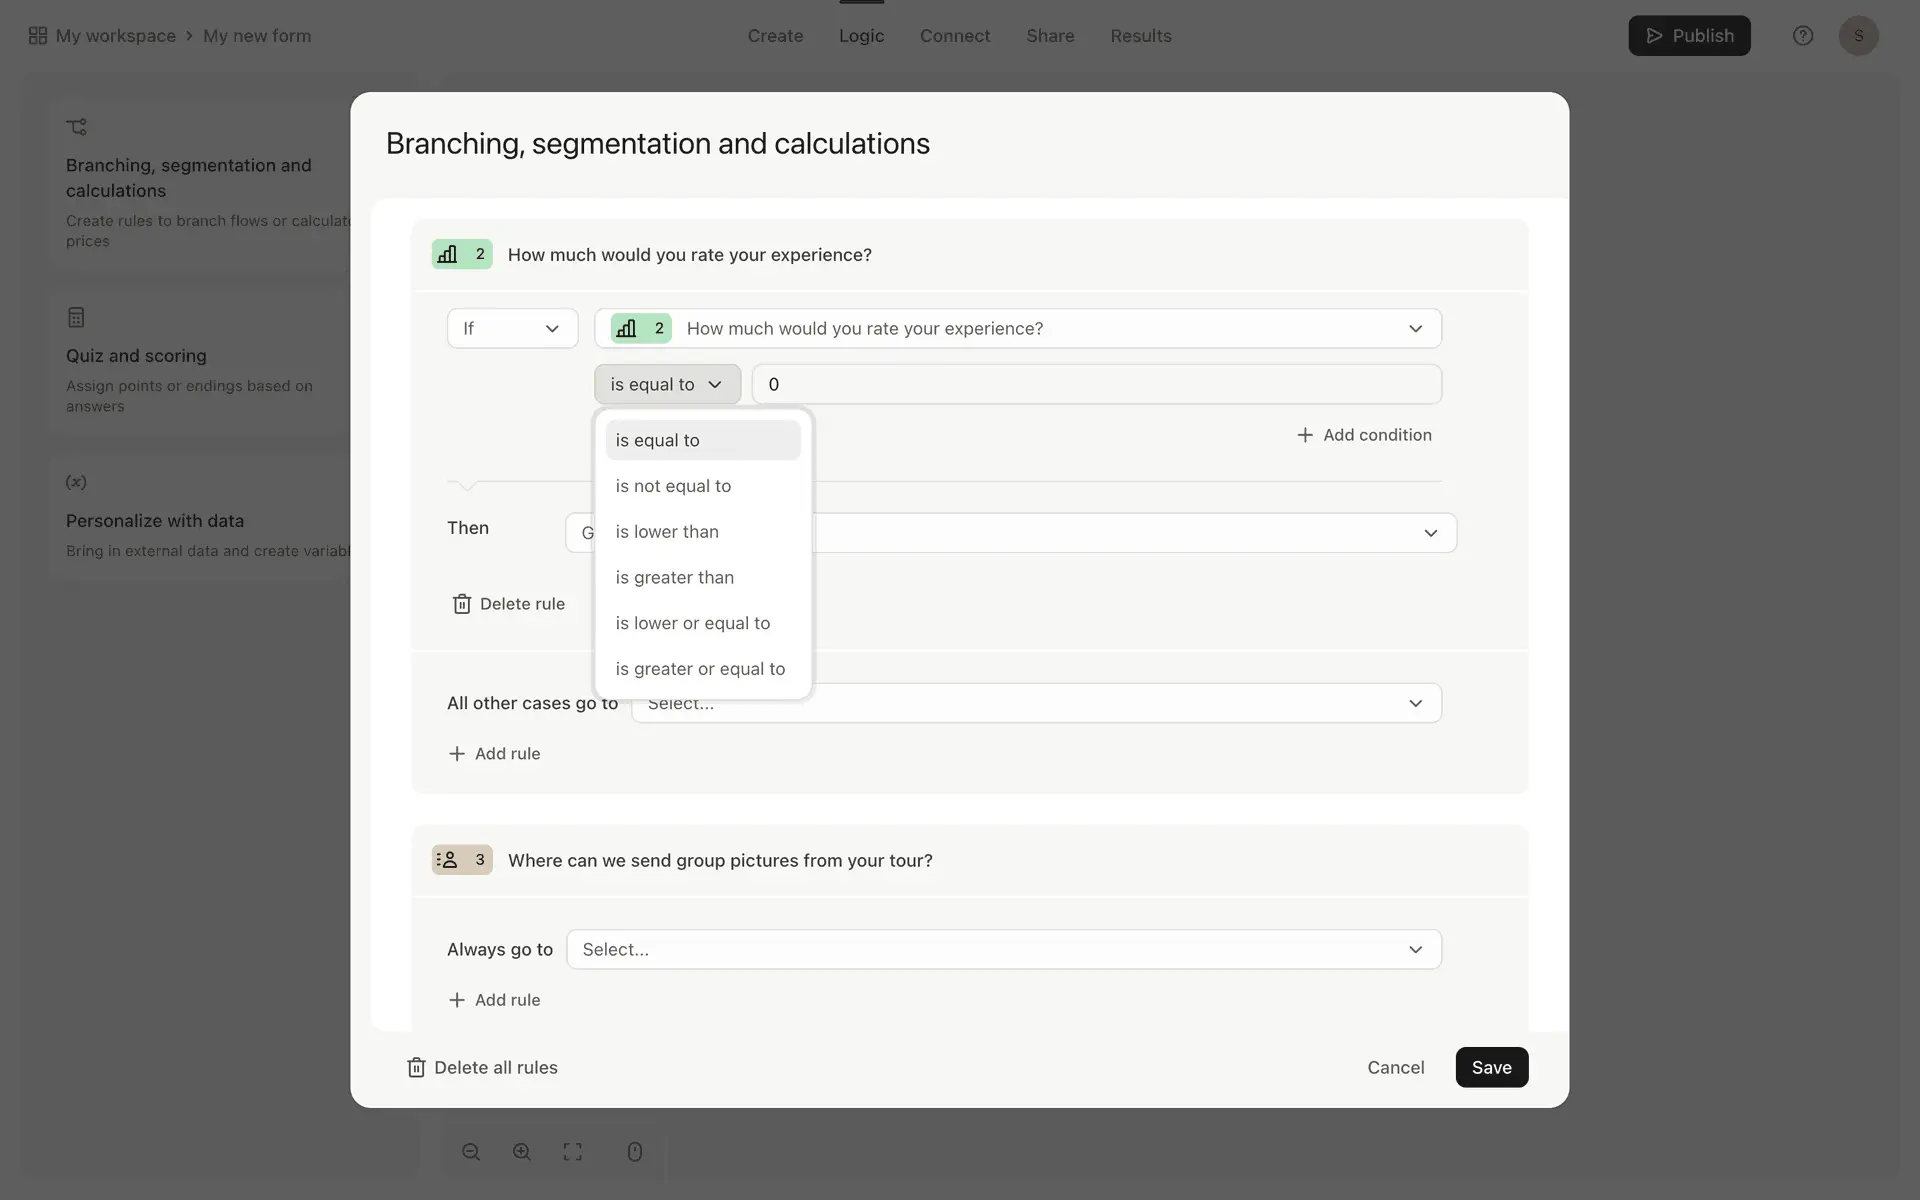Click the rating value input field
Image resolution: width=1920 pixels, height=1200 pixels.
pos(1096,384)
